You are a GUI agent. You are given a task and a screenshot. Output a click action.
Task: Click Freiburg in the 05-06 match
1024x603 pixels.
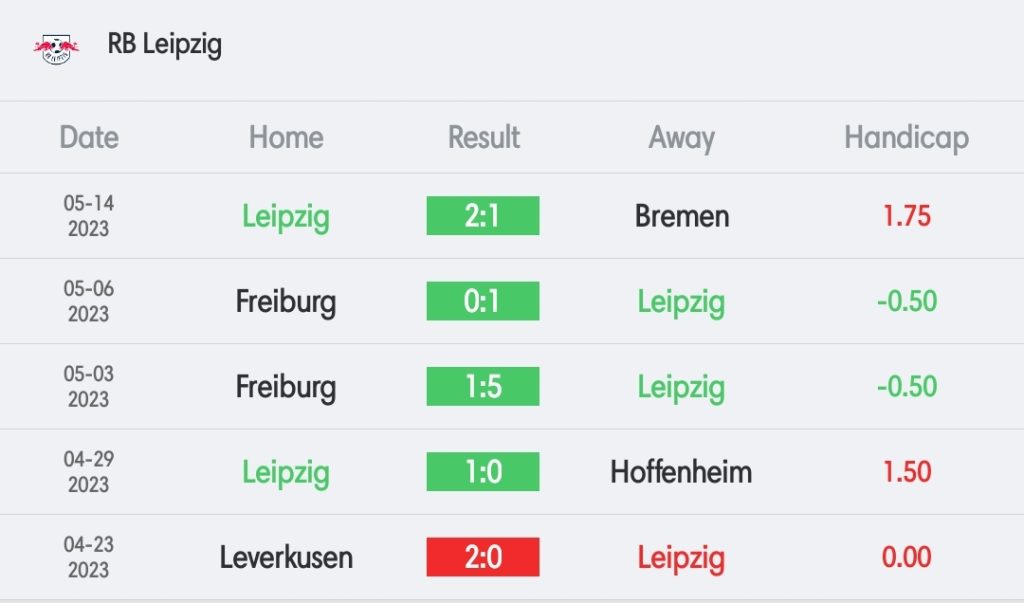pos(286,301)
